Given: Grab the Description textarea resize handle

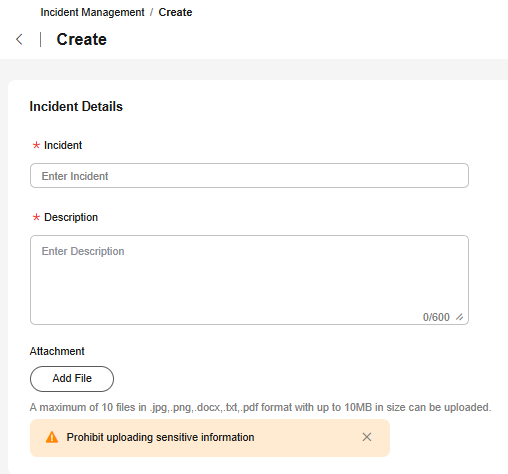Looking at the screenshot, I should click(x=460, y=317).
